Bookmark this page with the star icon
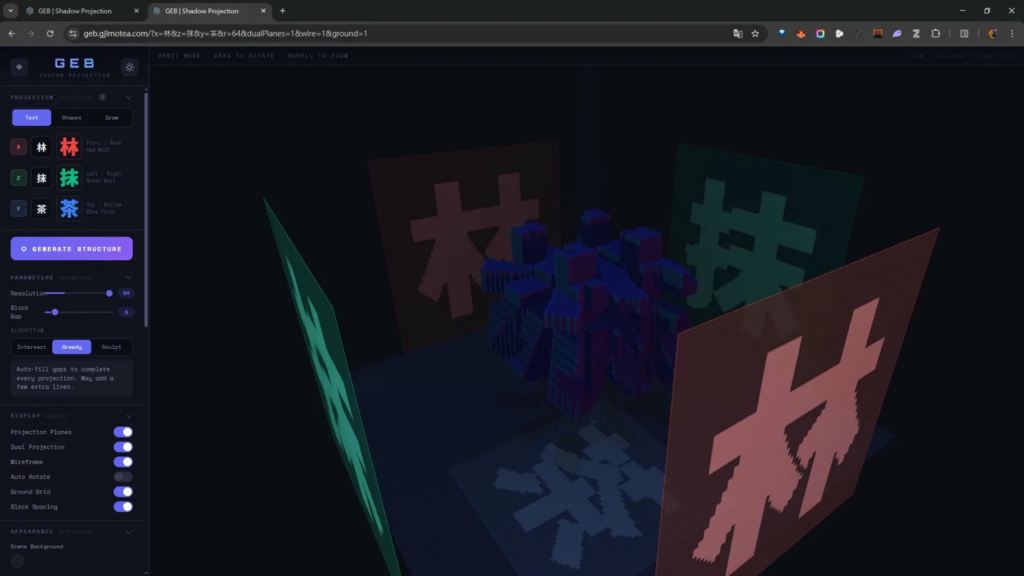The image size is (1024, 576). [x=755, y=33]
